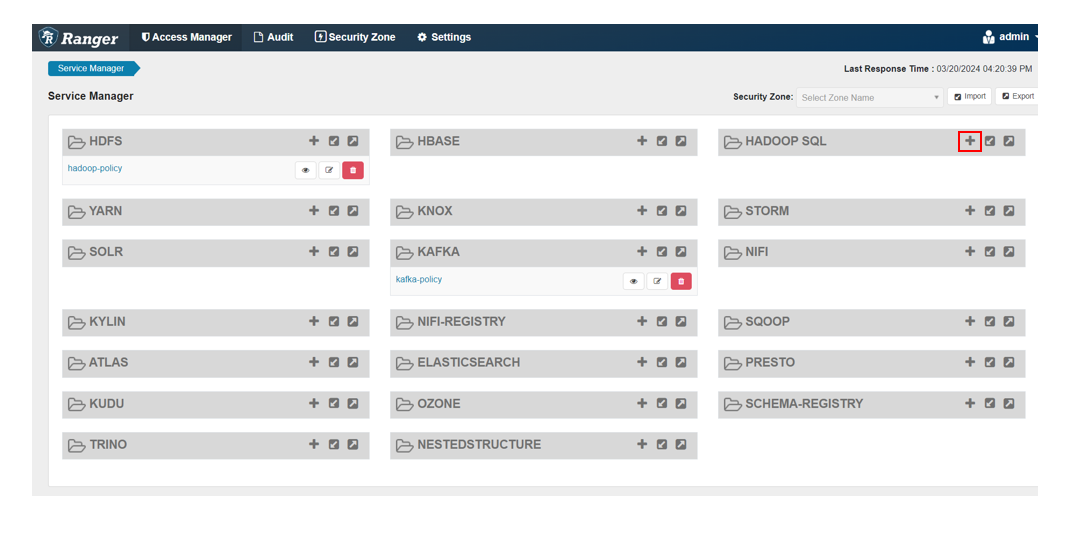Export the HADOOP SQL service type

click(x=1008, y=141)
